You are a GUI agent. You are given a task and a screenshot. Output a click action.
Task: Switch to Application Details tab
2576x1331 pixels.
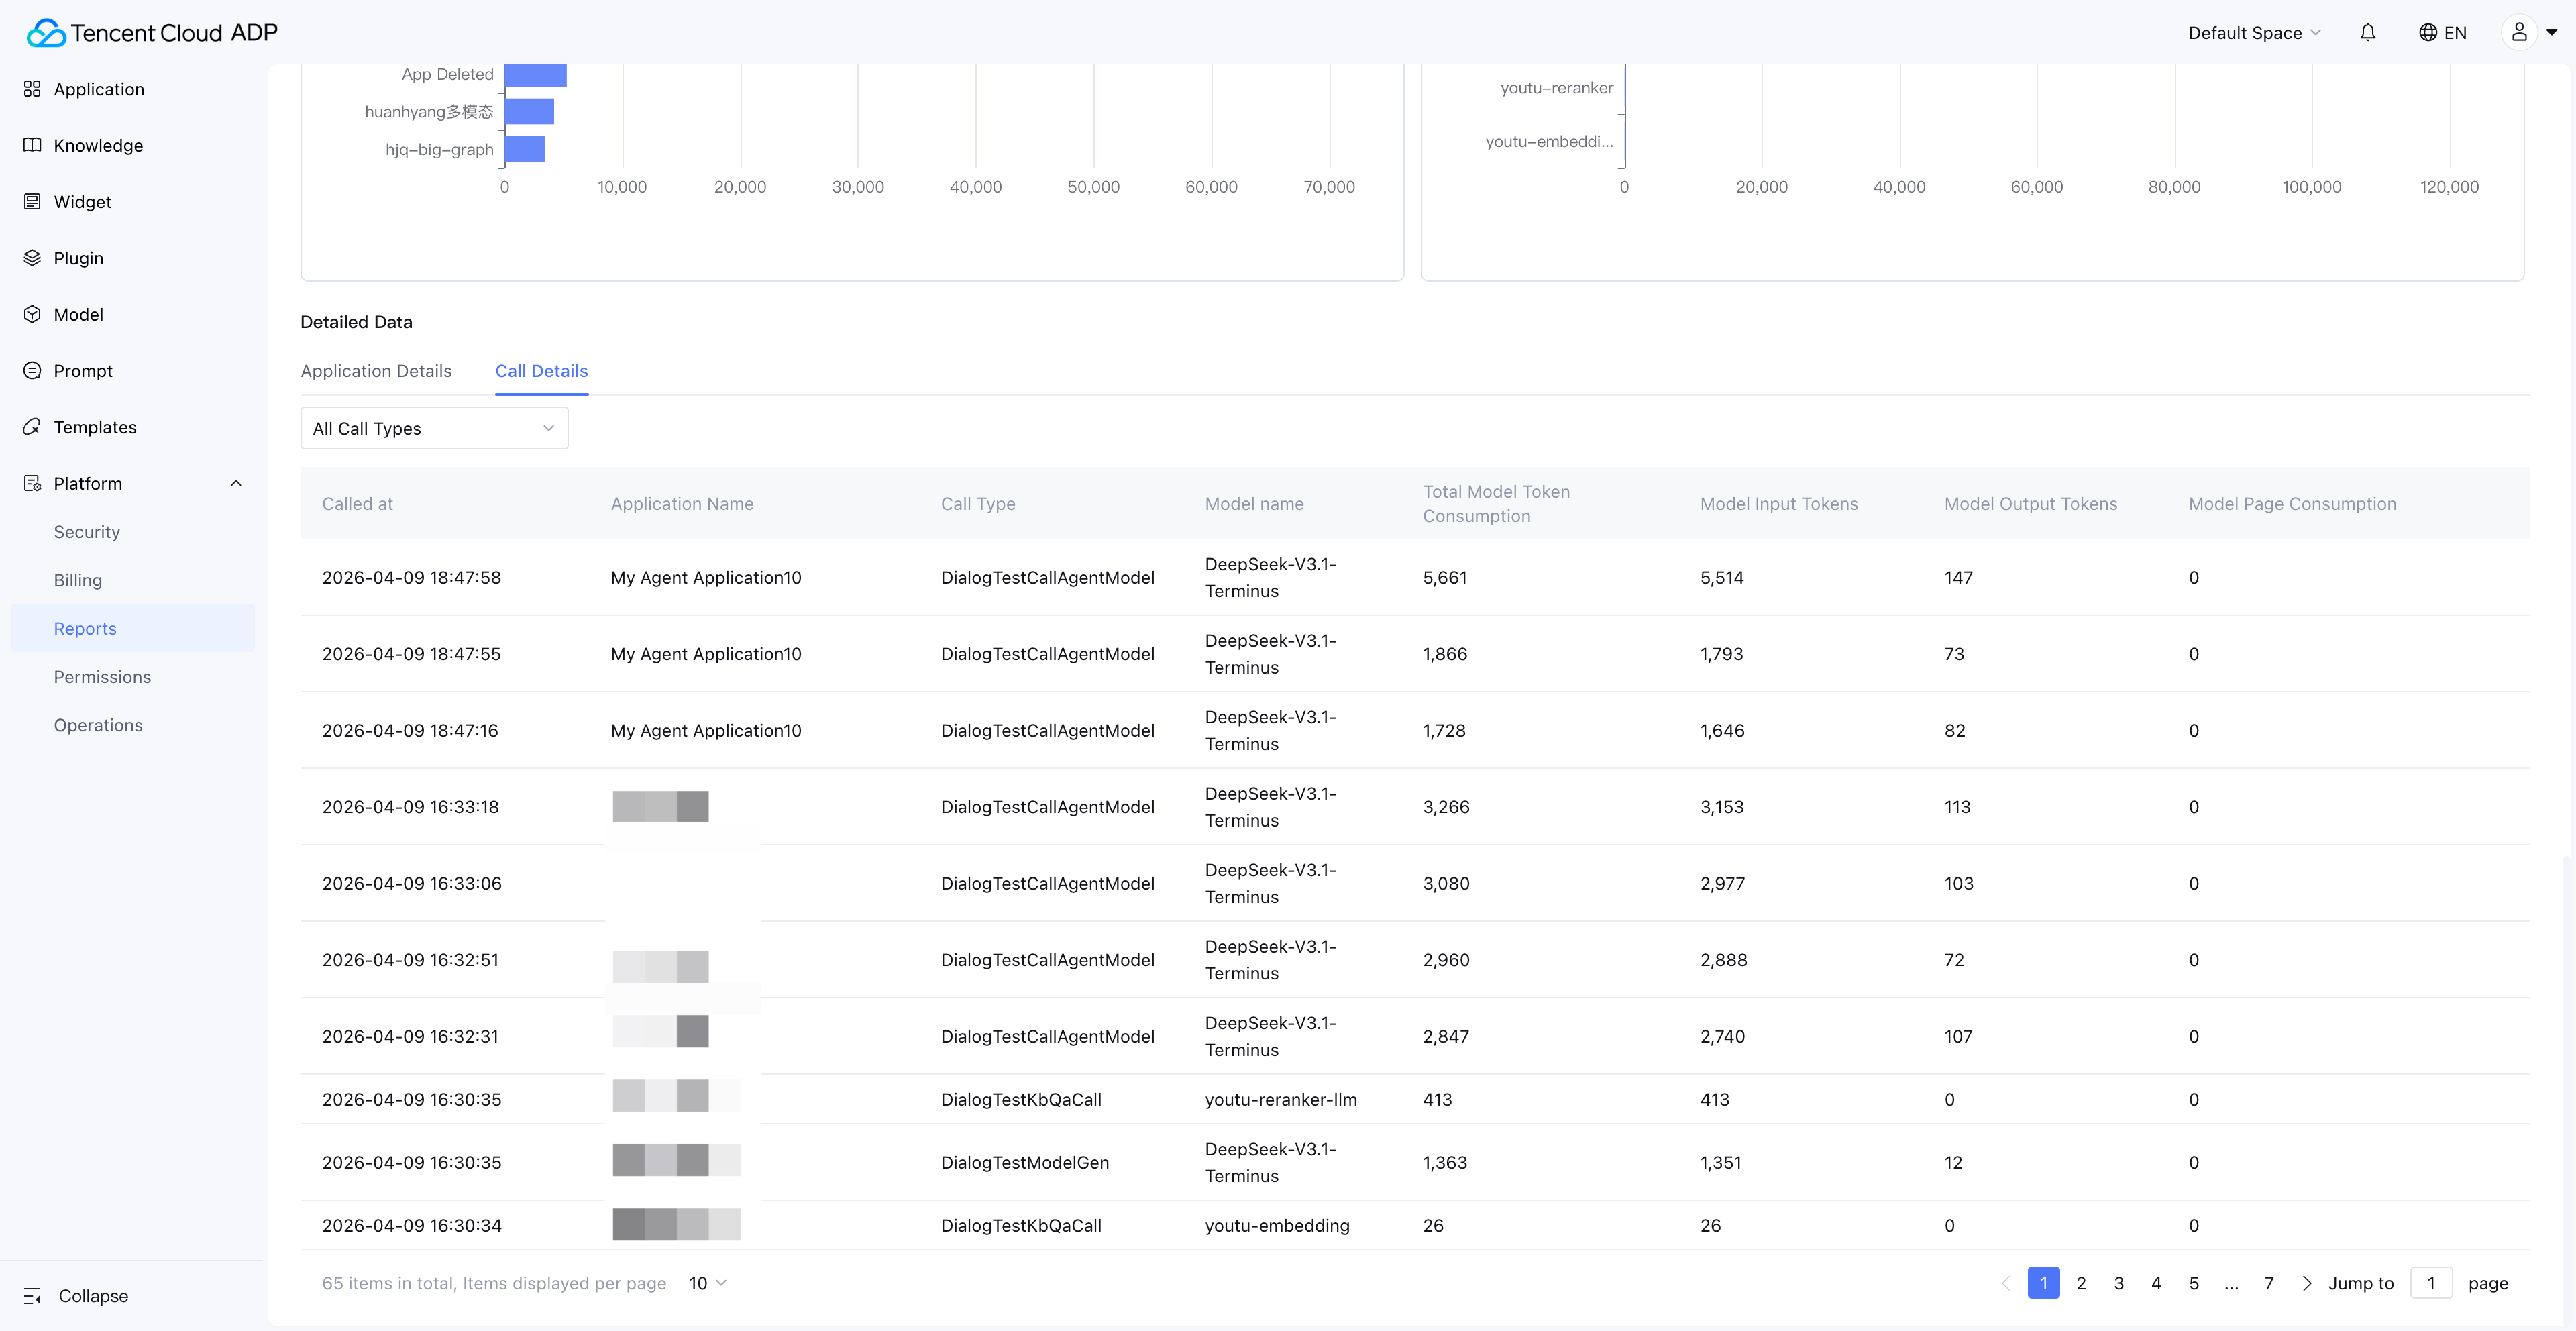tap(376, 371)
